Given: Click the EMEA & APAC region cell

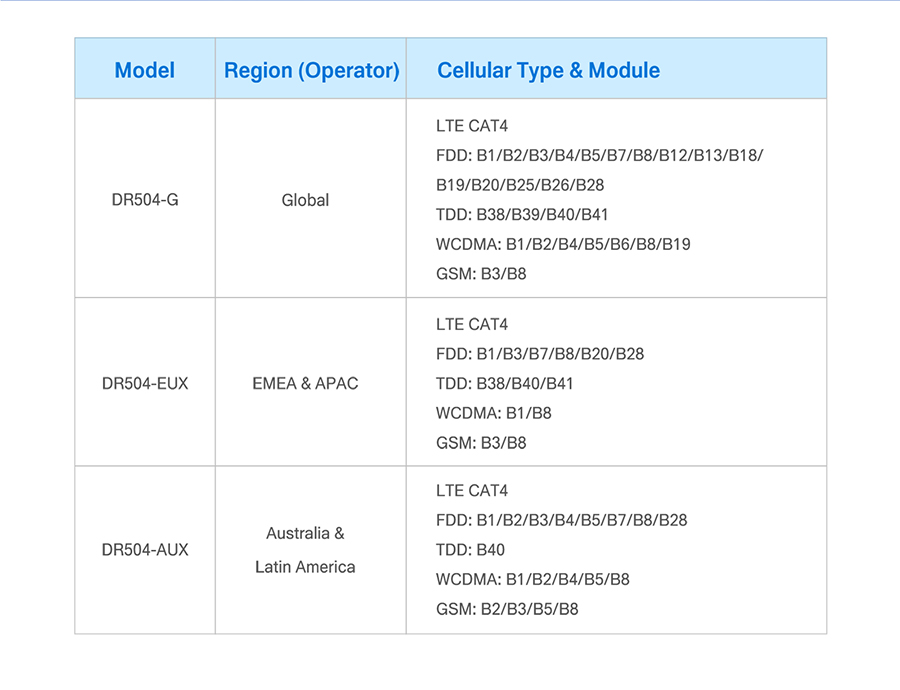Looking at the screenshot, I should pos(305,383).
